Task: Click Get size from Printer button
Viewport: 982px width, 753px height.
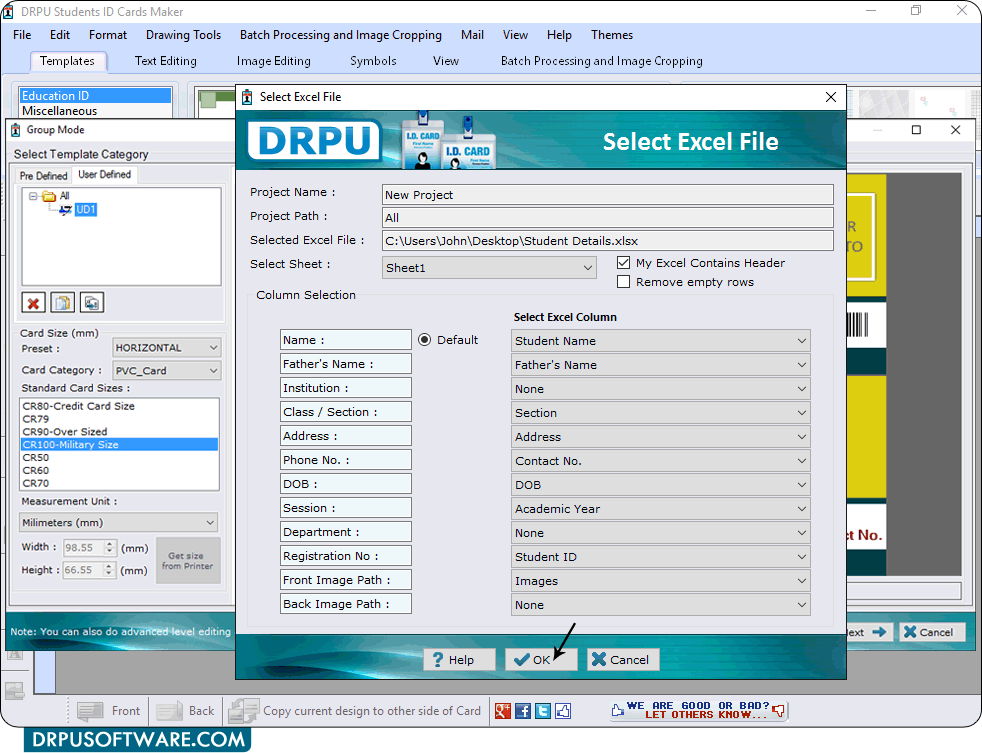Action: coord(188,561)
